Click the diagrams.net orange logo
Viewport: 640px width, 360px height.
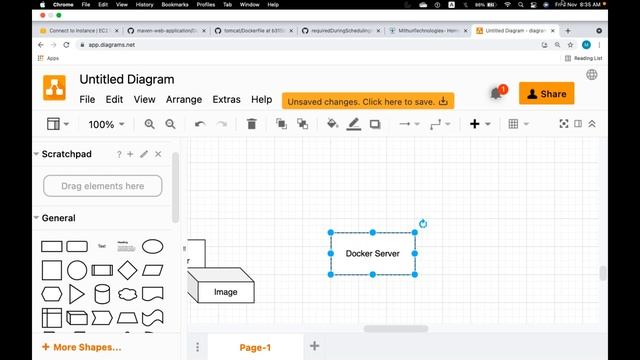click(x=54, y=88)
